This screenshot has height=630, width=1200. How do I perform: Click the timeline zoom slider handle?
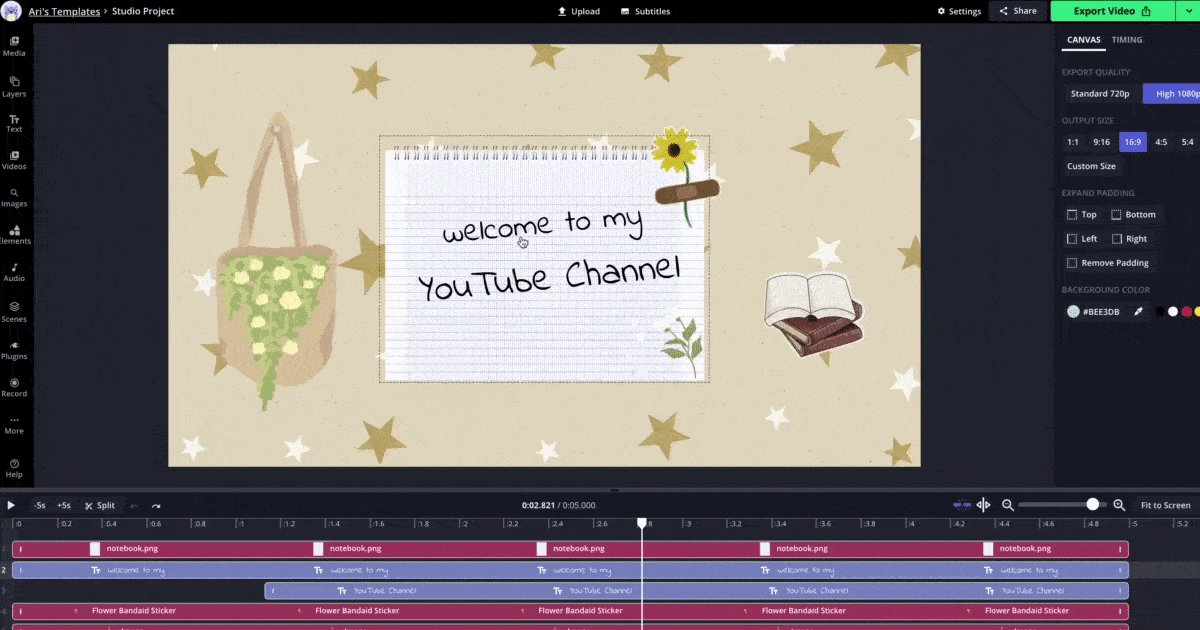[x=1093, y=505]
